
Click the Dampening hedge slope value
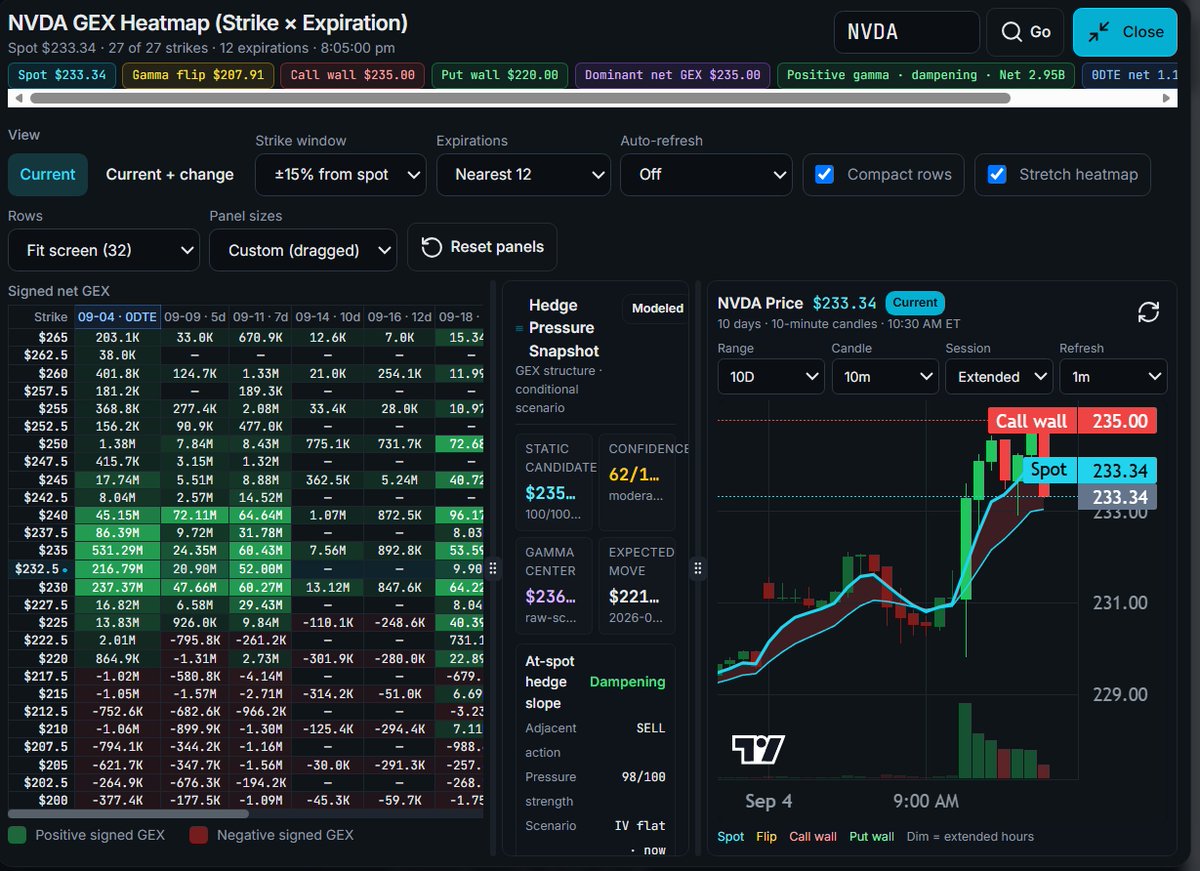coord(627,681)
